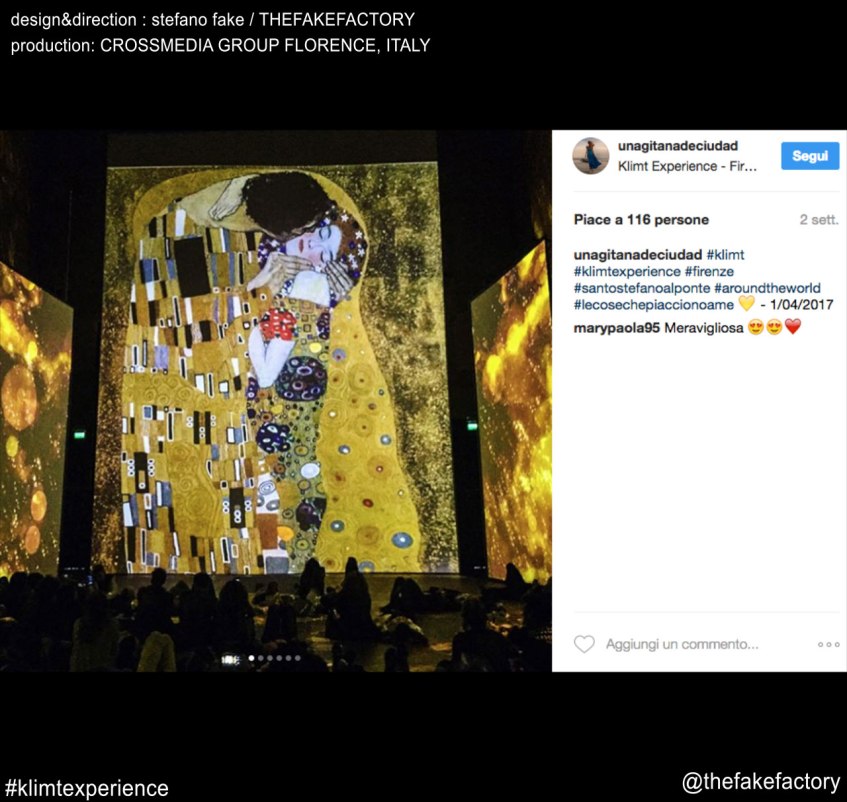Open unagitanadeciudad profile avatar picture

click(x=590, y=156)
